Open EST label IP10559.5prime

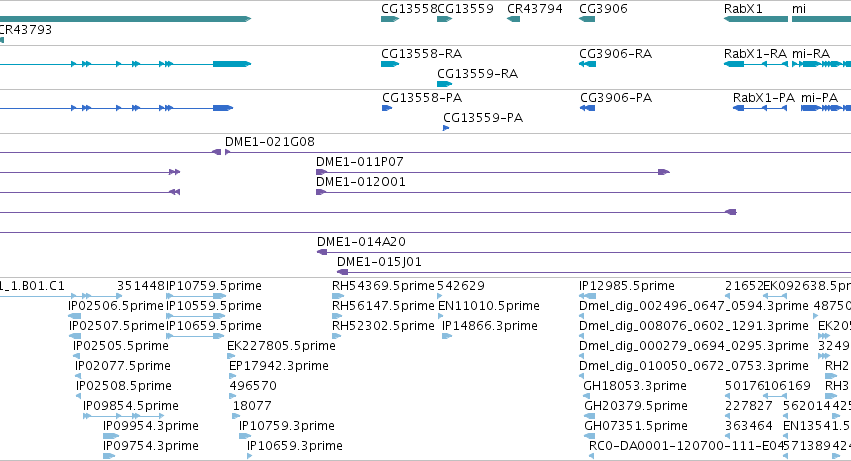pyautogui.click(x=214, y=306)
